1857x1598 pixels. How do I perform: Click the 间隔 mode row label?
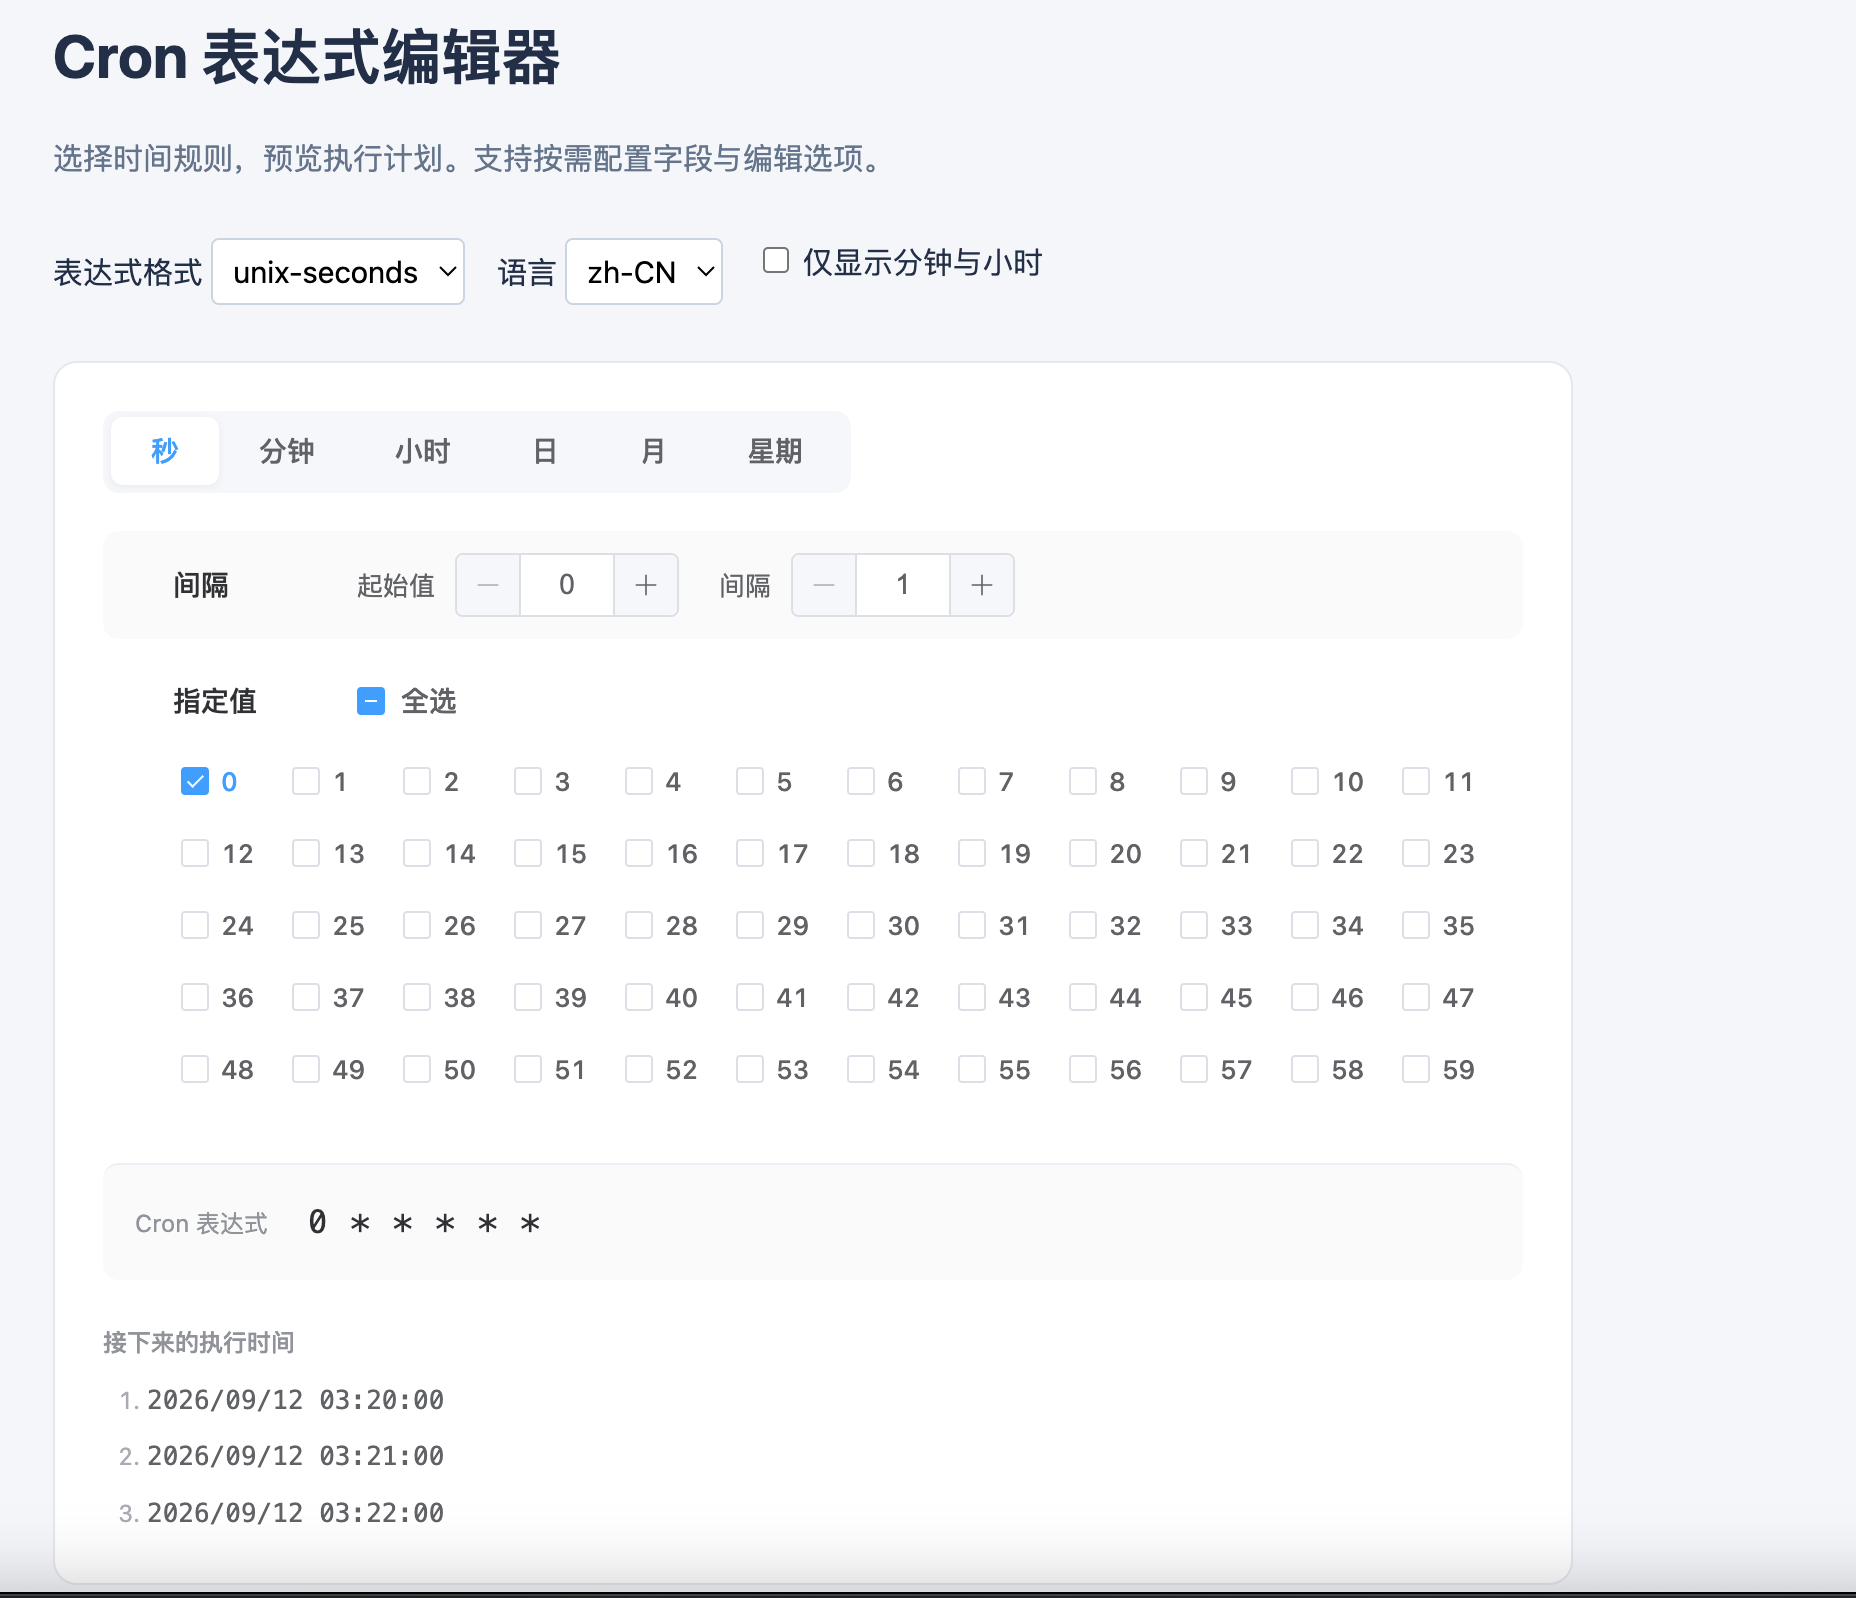(x=201, y=585)
